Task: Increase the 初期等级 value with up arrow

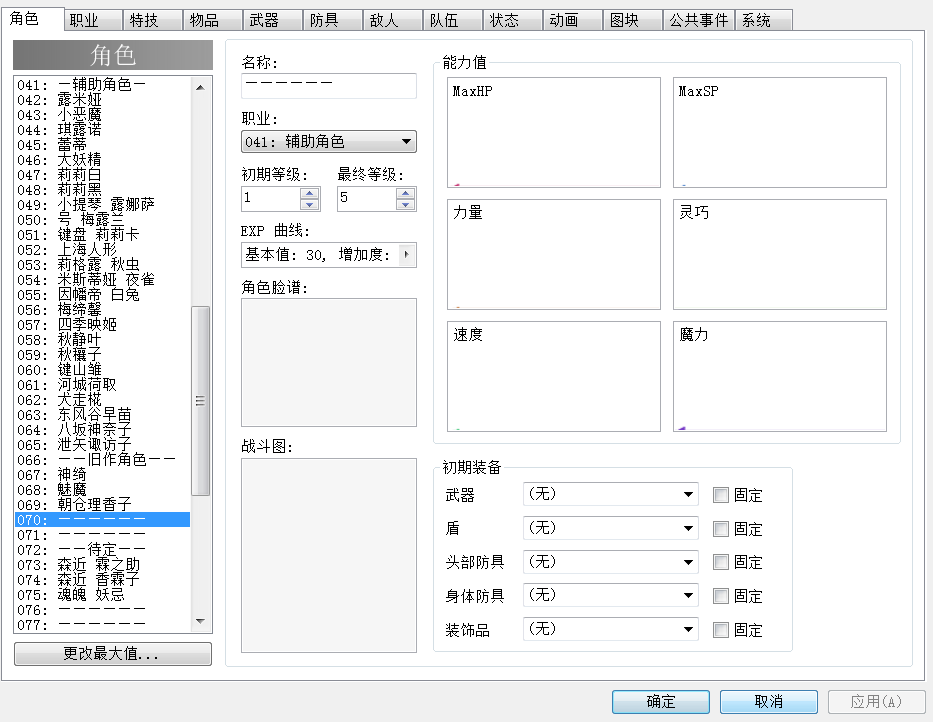Action: pyautogui.click(x=309, y=193)
